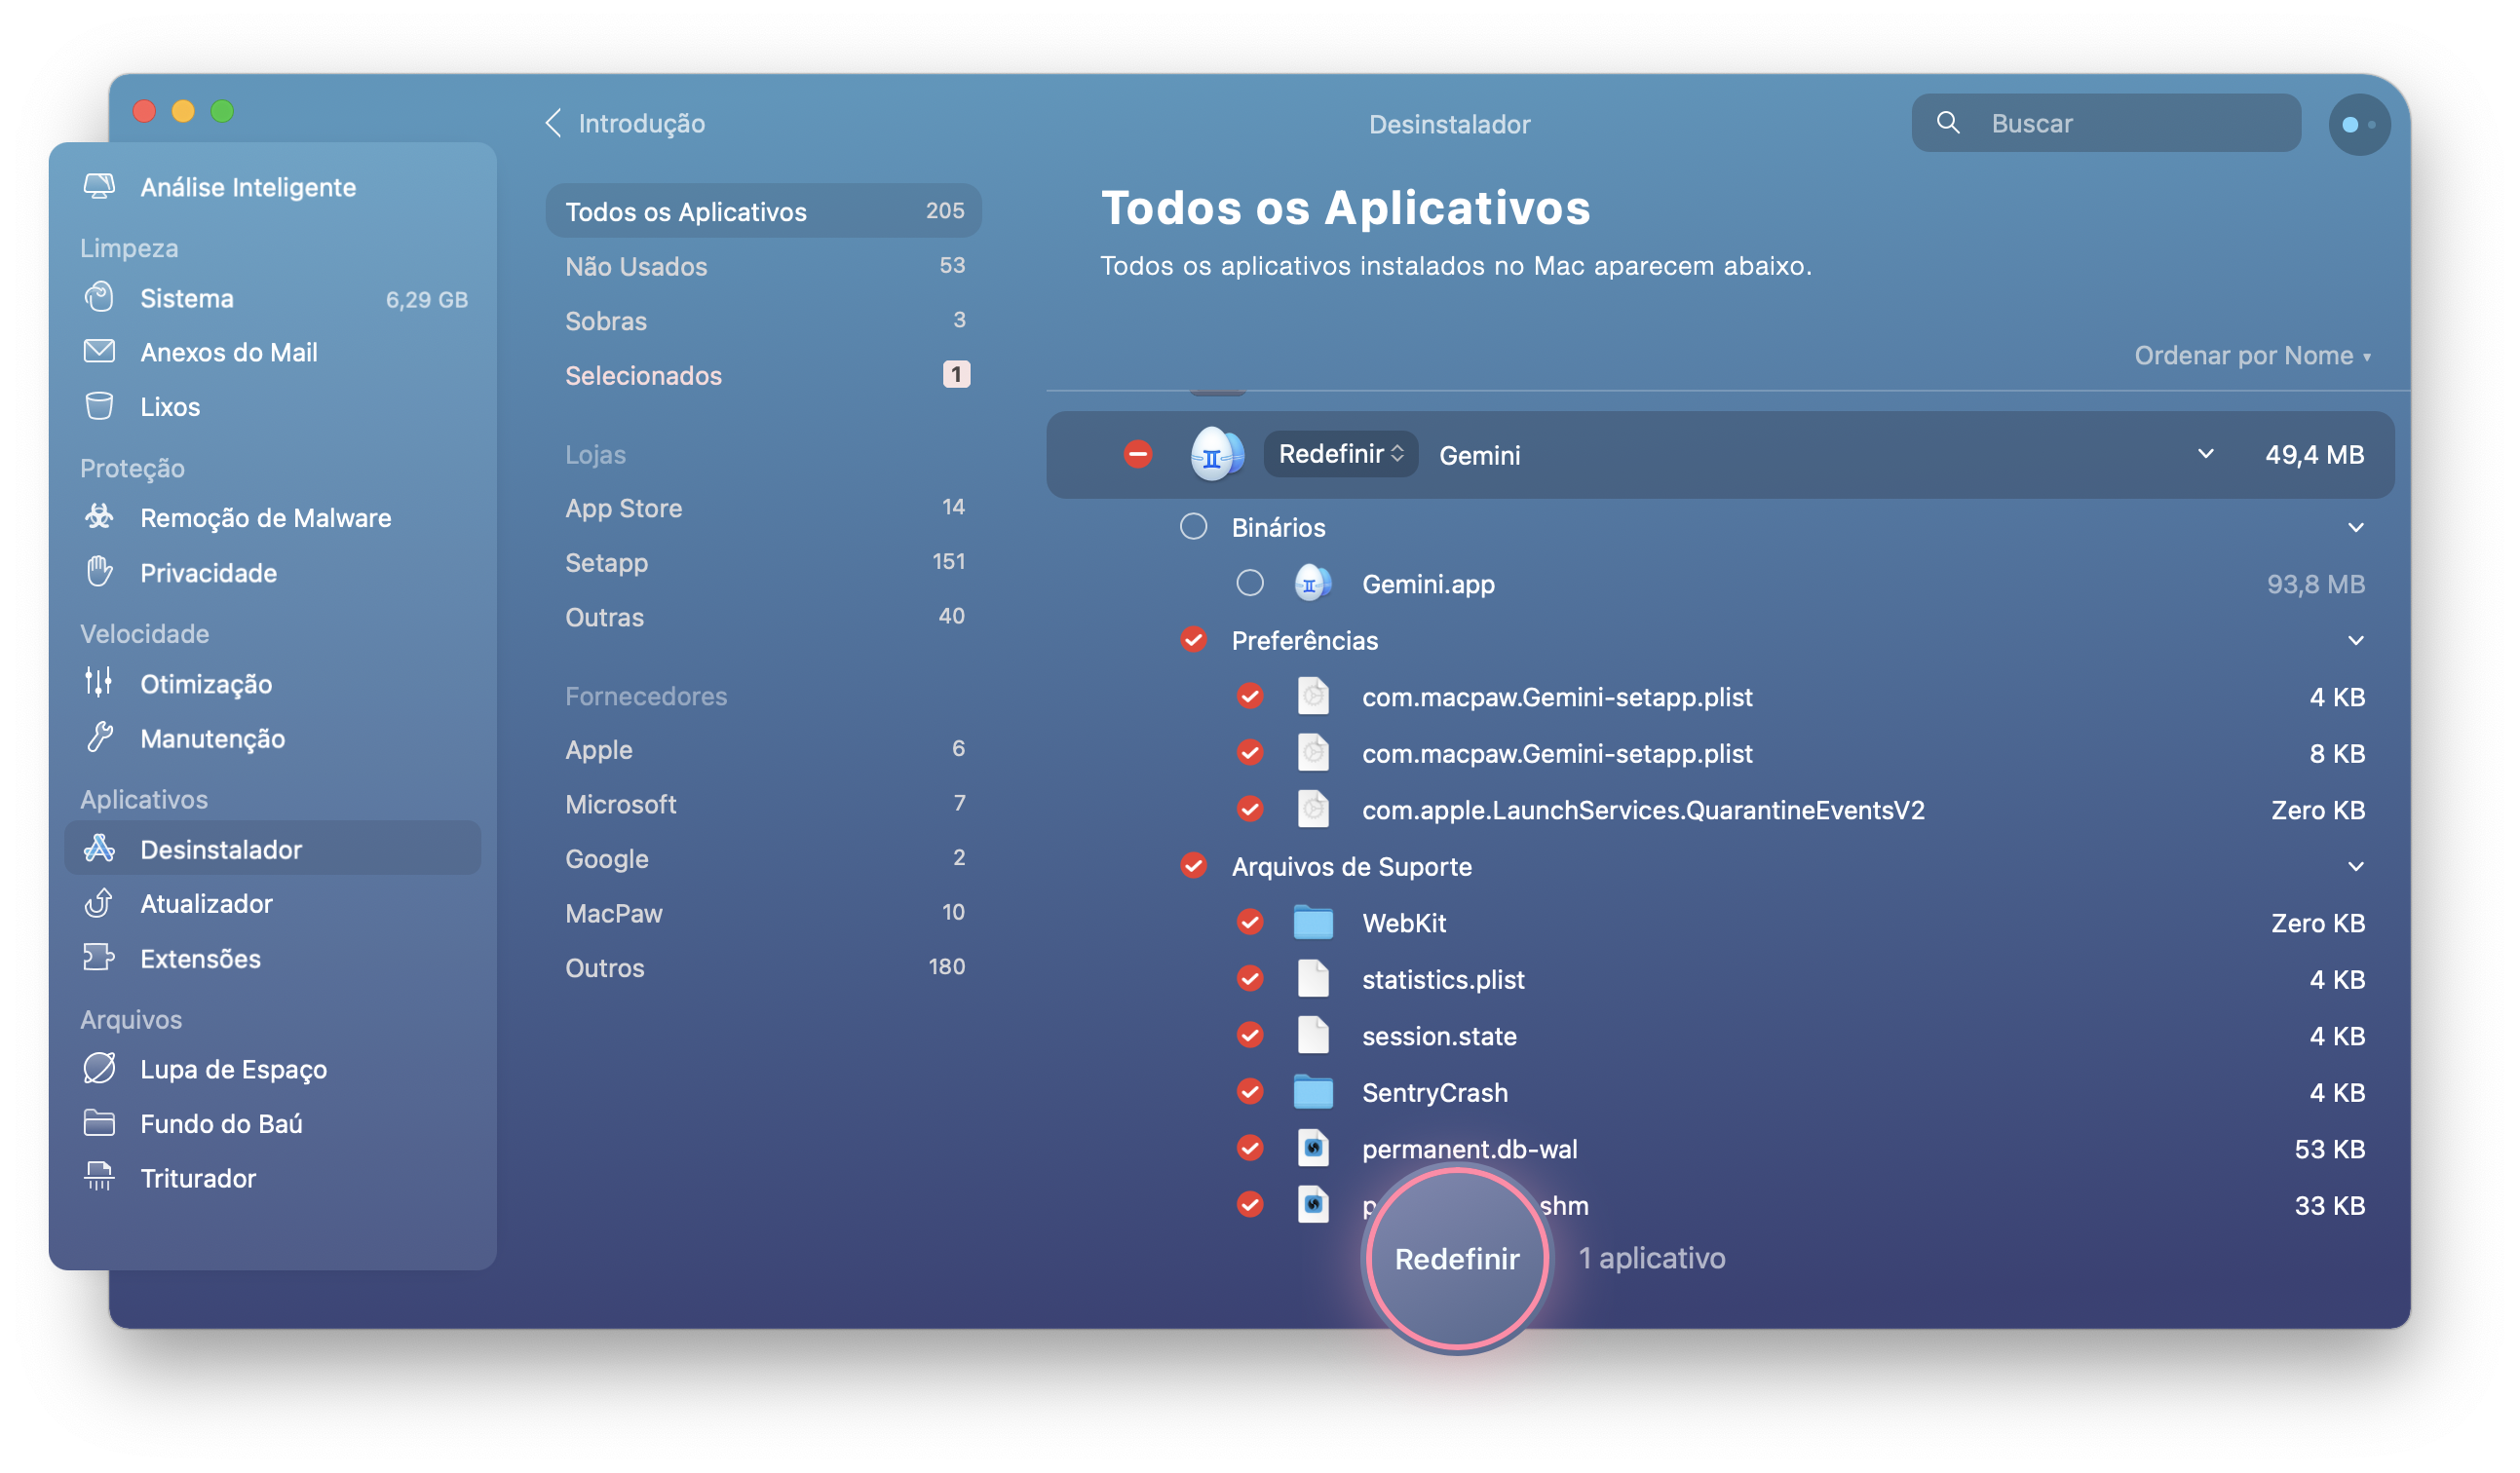Uncheck Arquivos de Suporte group checkbox
Screen dimensions: 2520x1473
click(x=1193, y=865)
